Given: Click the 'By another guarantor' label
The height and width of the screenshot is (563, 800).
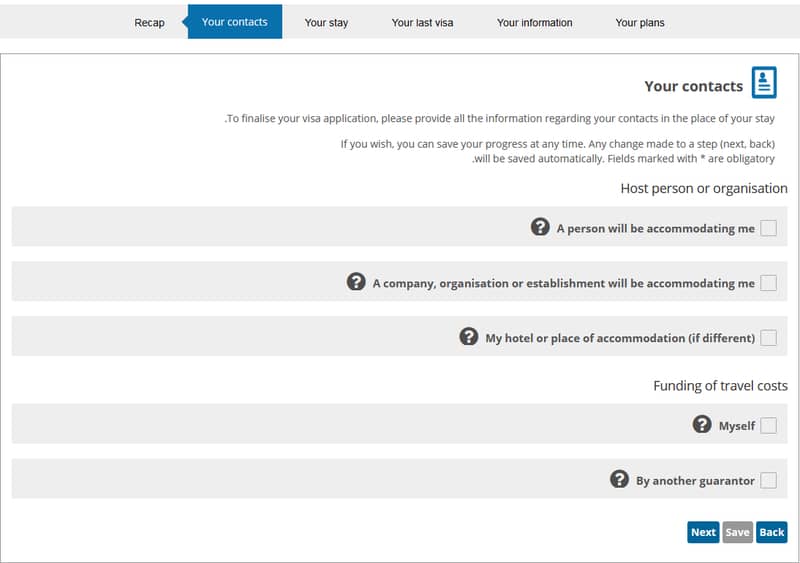Looking at the screenshot, I should click(x=695, y=481).
